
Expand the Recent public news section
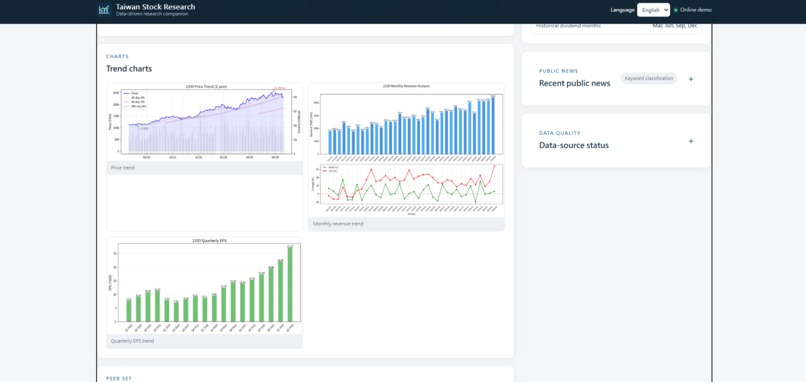pyautogui.click(x=691, y=79)
